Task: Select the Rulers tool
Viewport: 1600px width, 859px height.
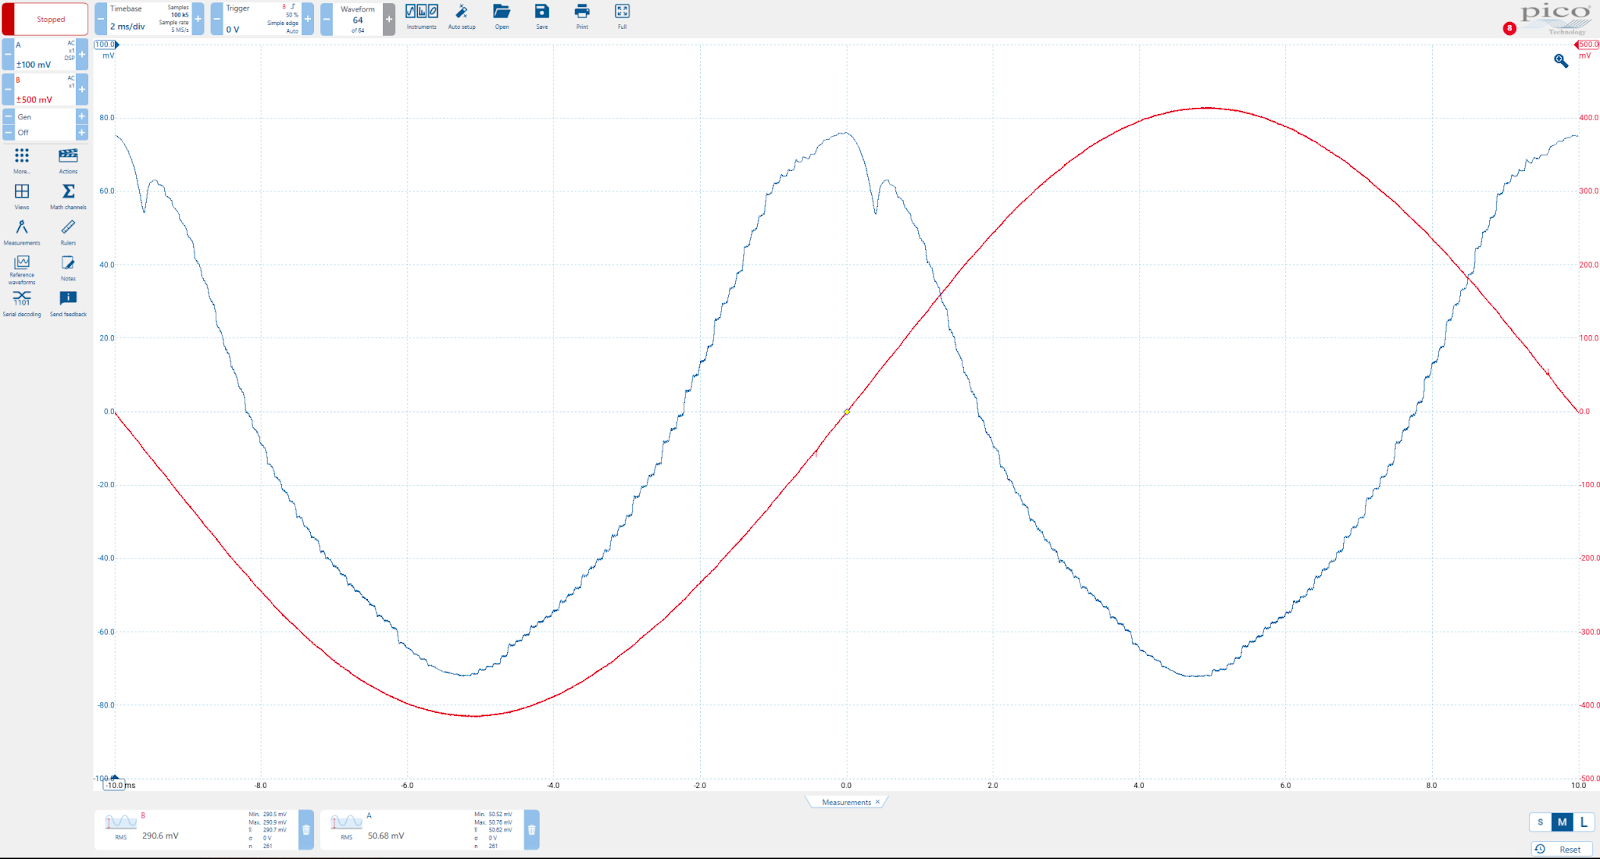Action: 68,231
